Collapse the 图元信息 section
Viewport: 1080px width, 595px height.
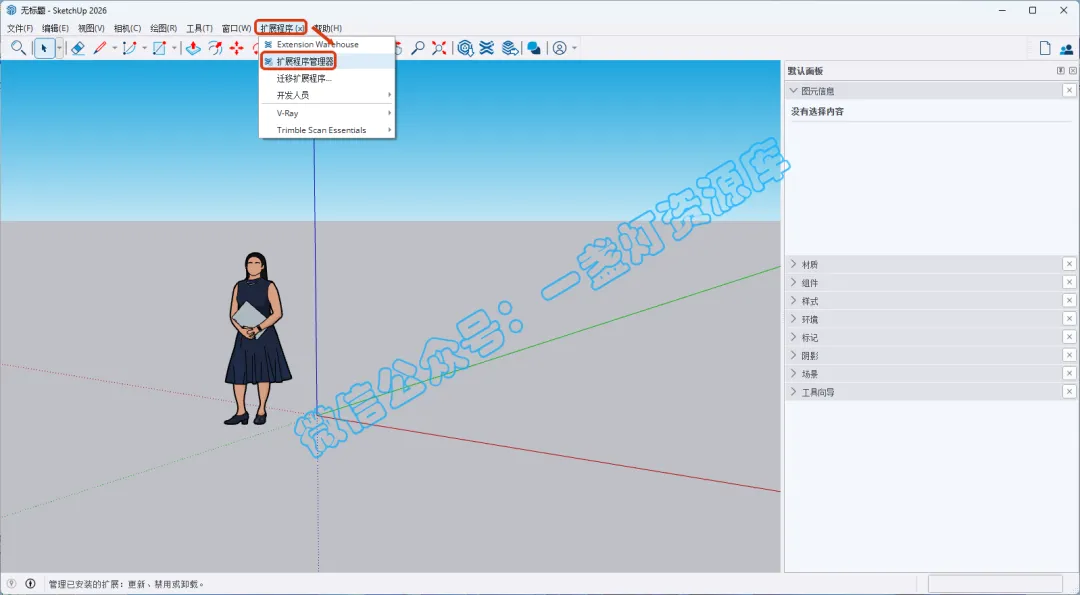coord(793,91)
